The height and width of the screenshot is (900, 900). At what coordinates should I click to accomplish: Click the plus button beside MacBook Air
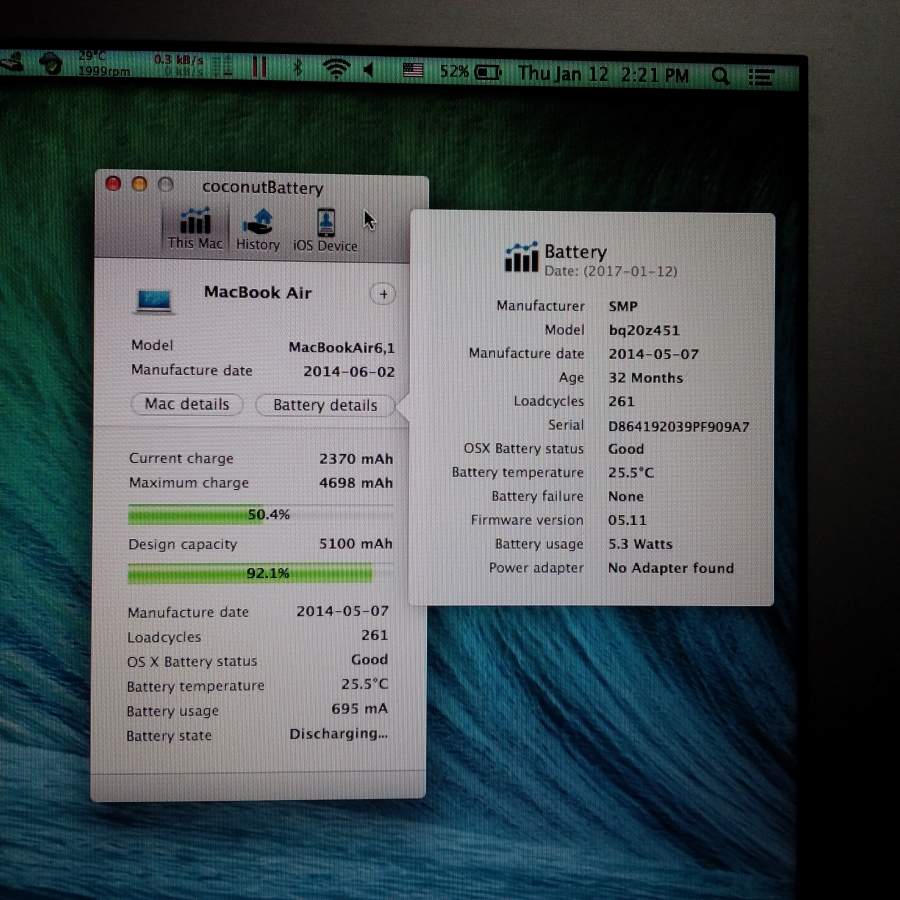pos(383,294)
